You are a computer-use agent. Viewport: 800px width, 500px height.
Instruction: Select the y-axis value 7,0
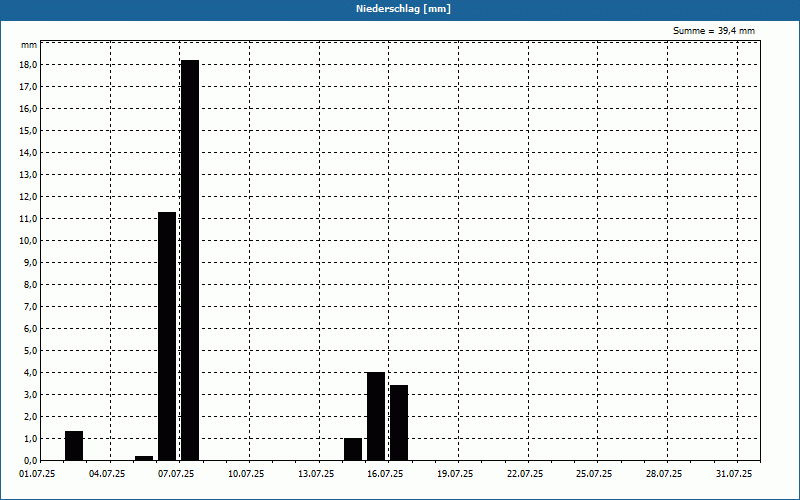30,307
